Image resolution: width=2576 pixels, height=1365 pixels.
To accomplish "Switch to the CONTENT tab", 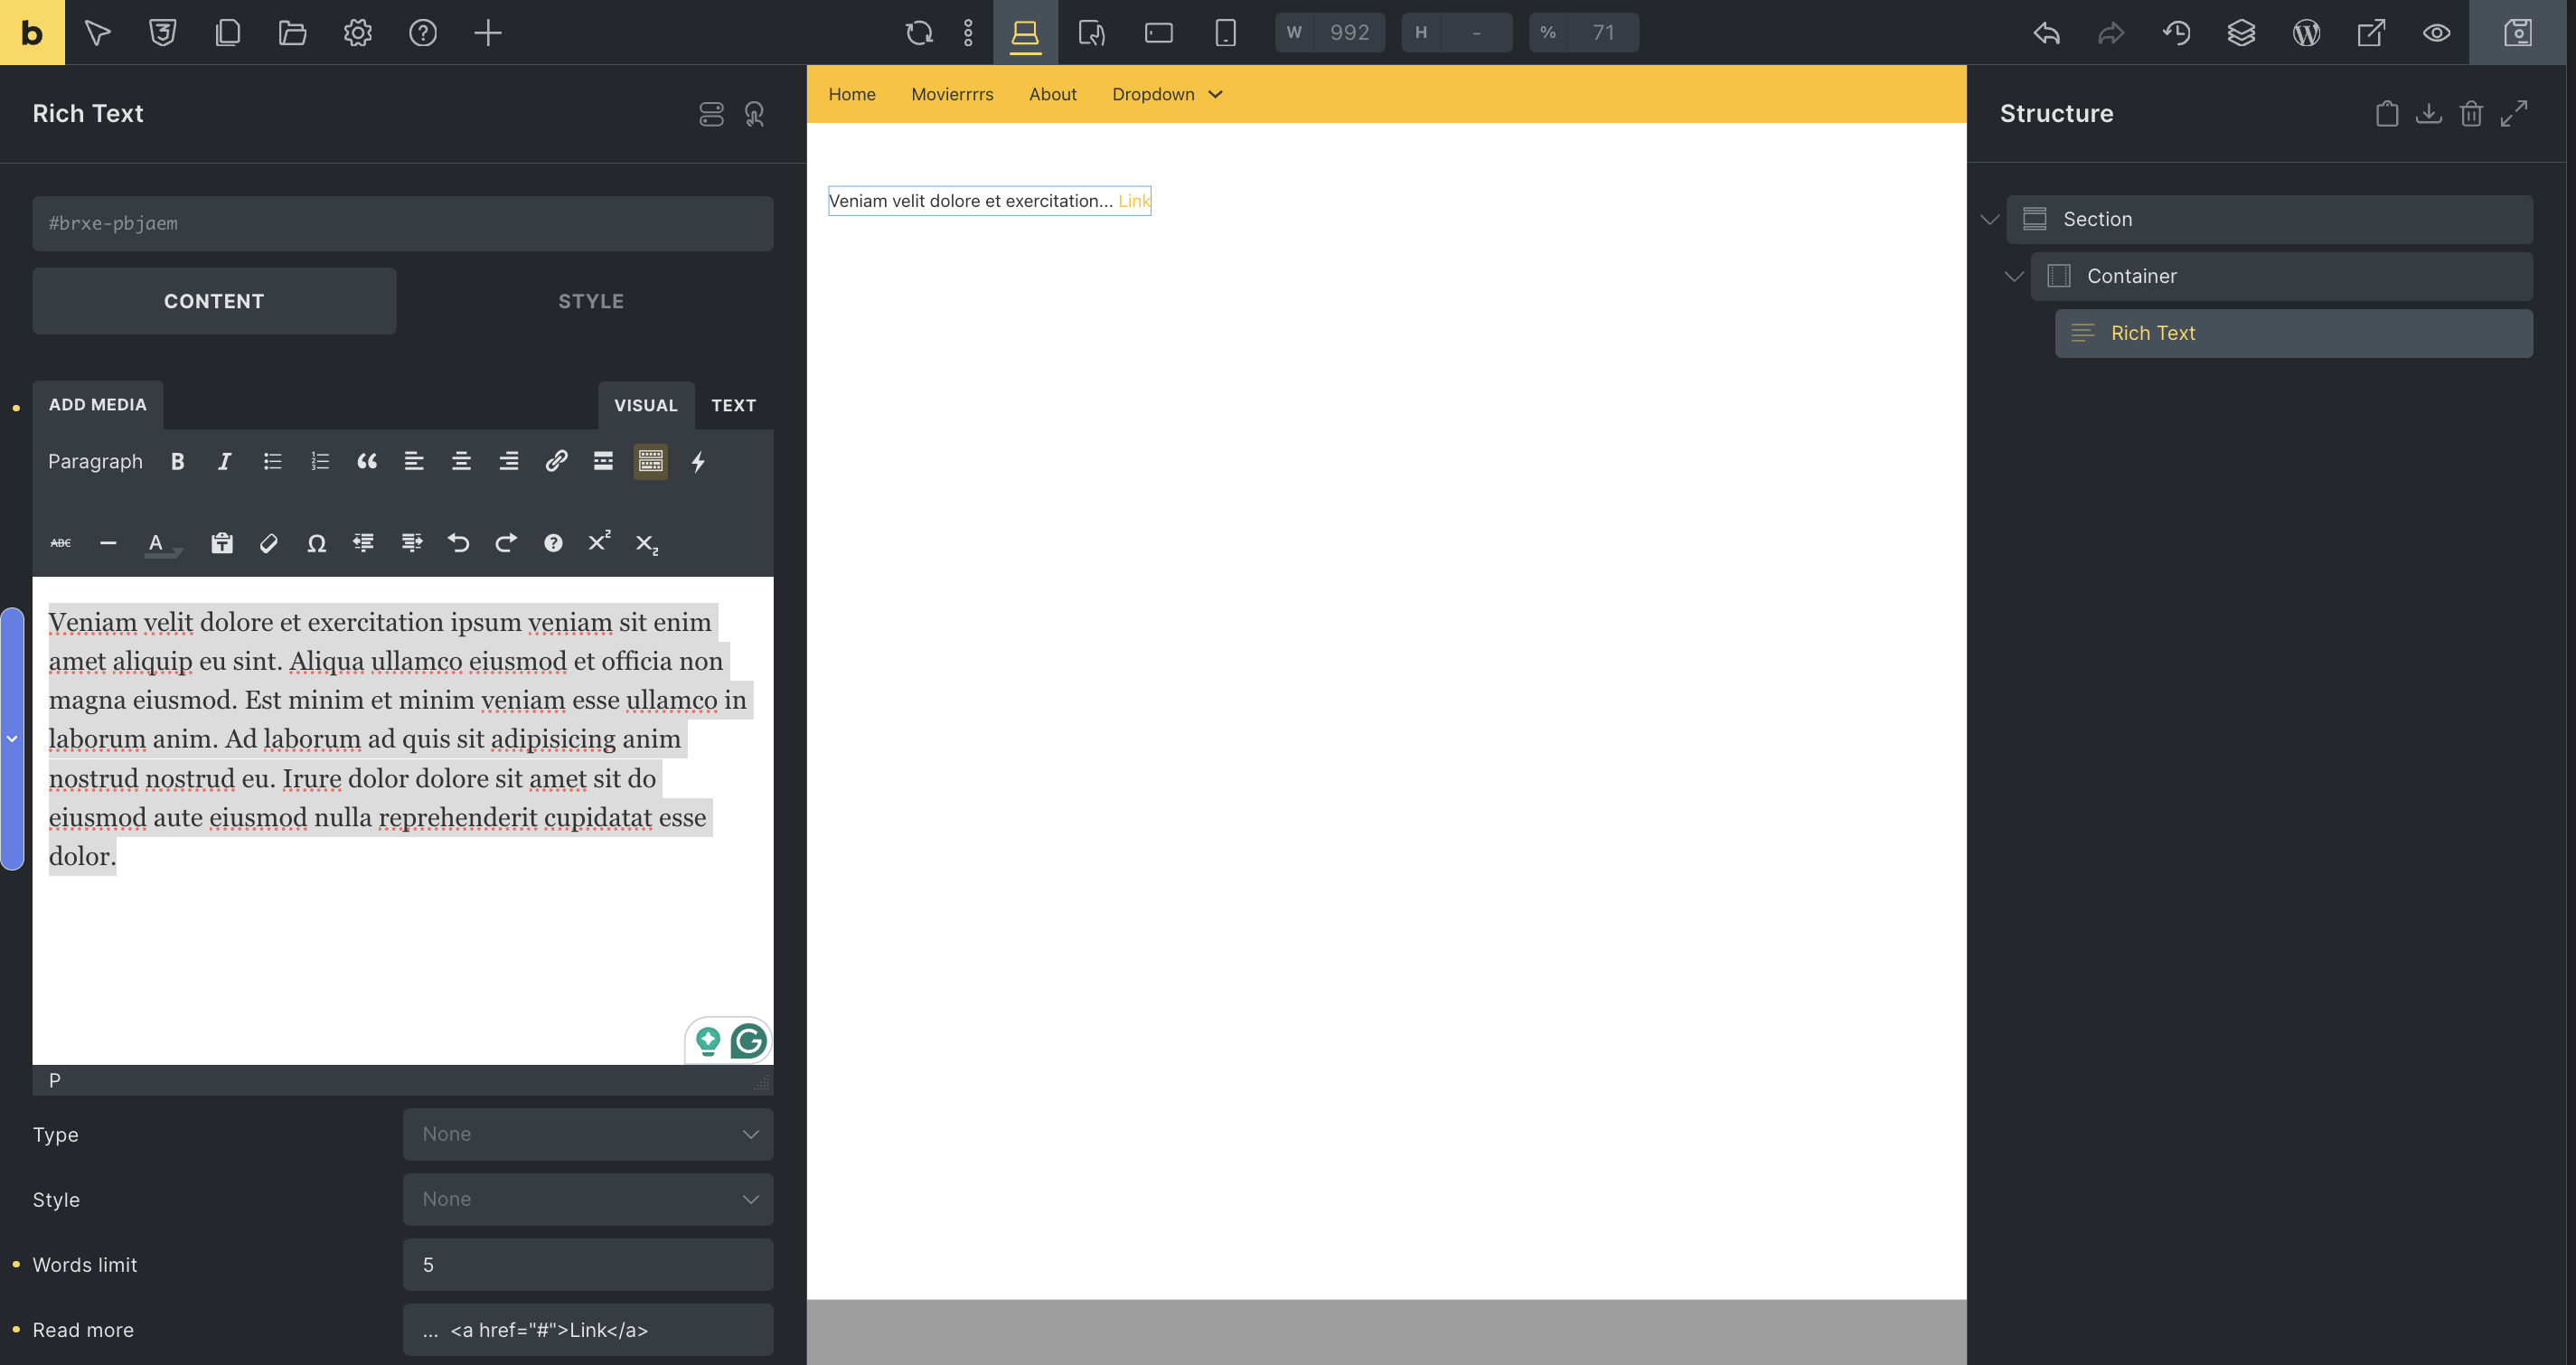I will (x=214, y=301).
